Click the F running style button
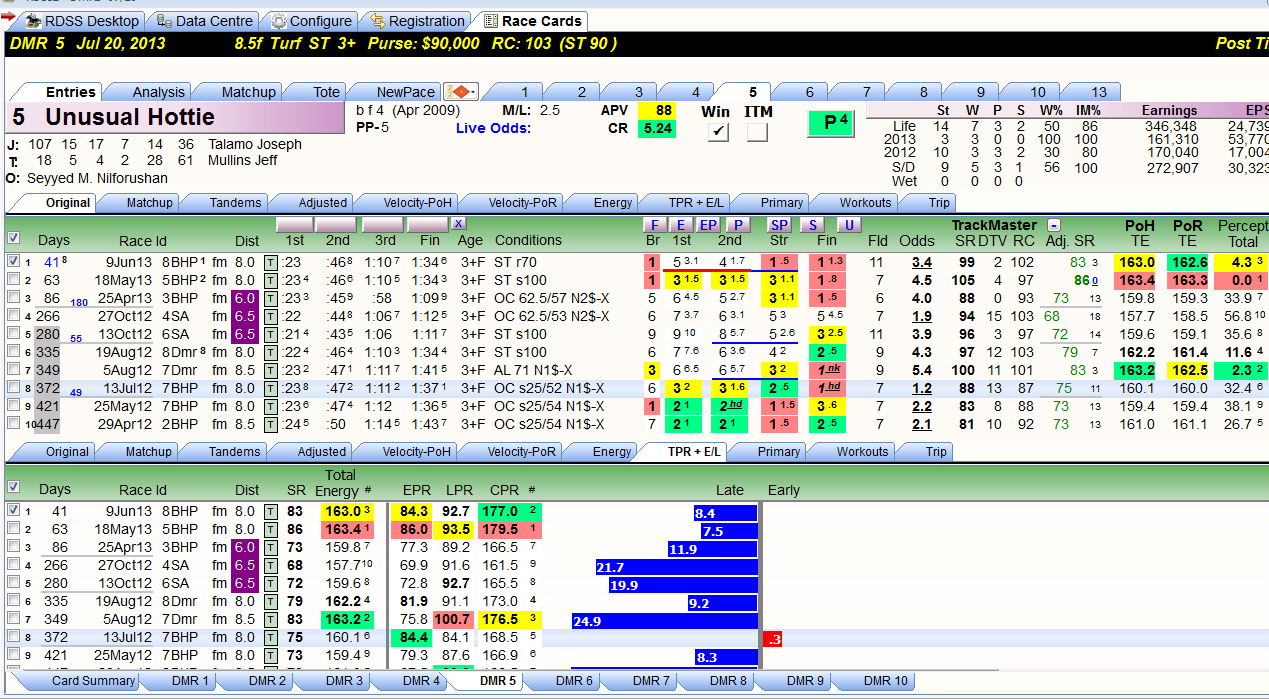The width and height of the screenshot is (1269, 699). coord(653,225)
